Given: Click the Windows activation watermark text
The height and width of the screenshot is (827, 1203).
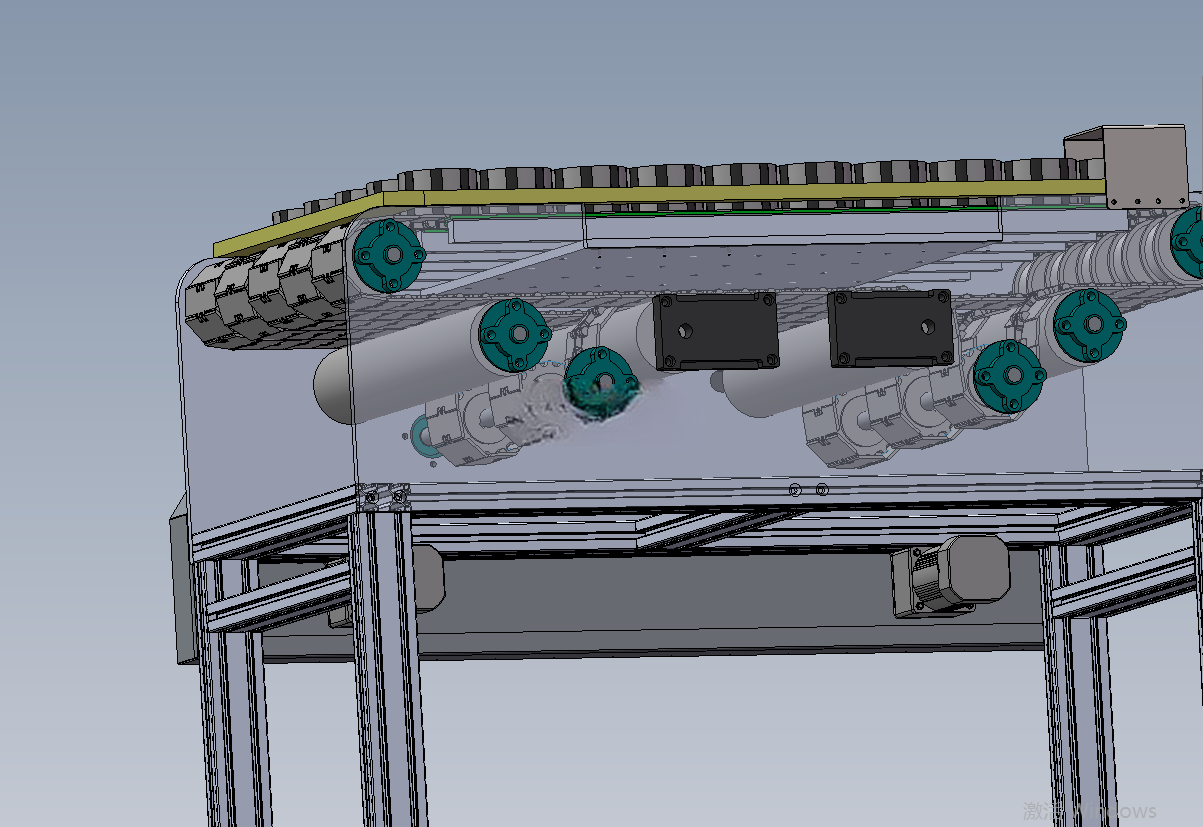Looking at the screenshot, I should click(x=1090, y=811).
